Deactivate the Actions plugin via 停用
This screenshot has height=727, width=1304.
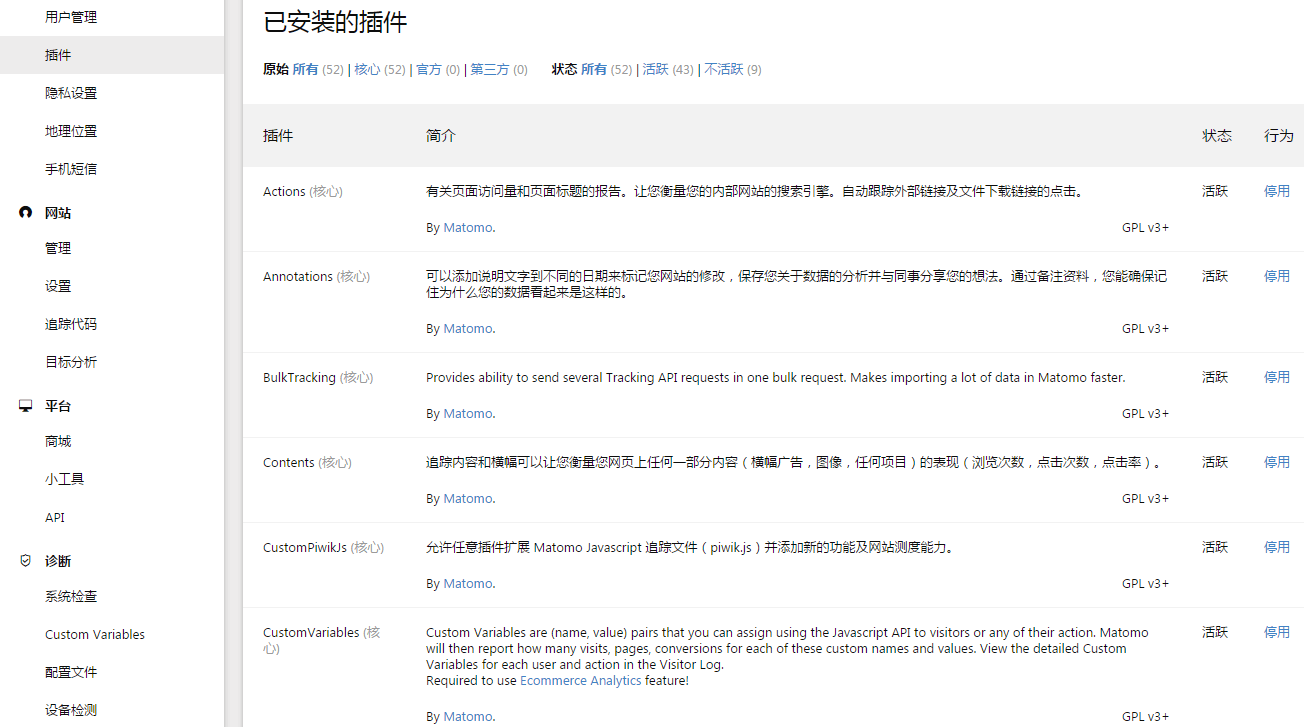click(x=1277, y=191)
